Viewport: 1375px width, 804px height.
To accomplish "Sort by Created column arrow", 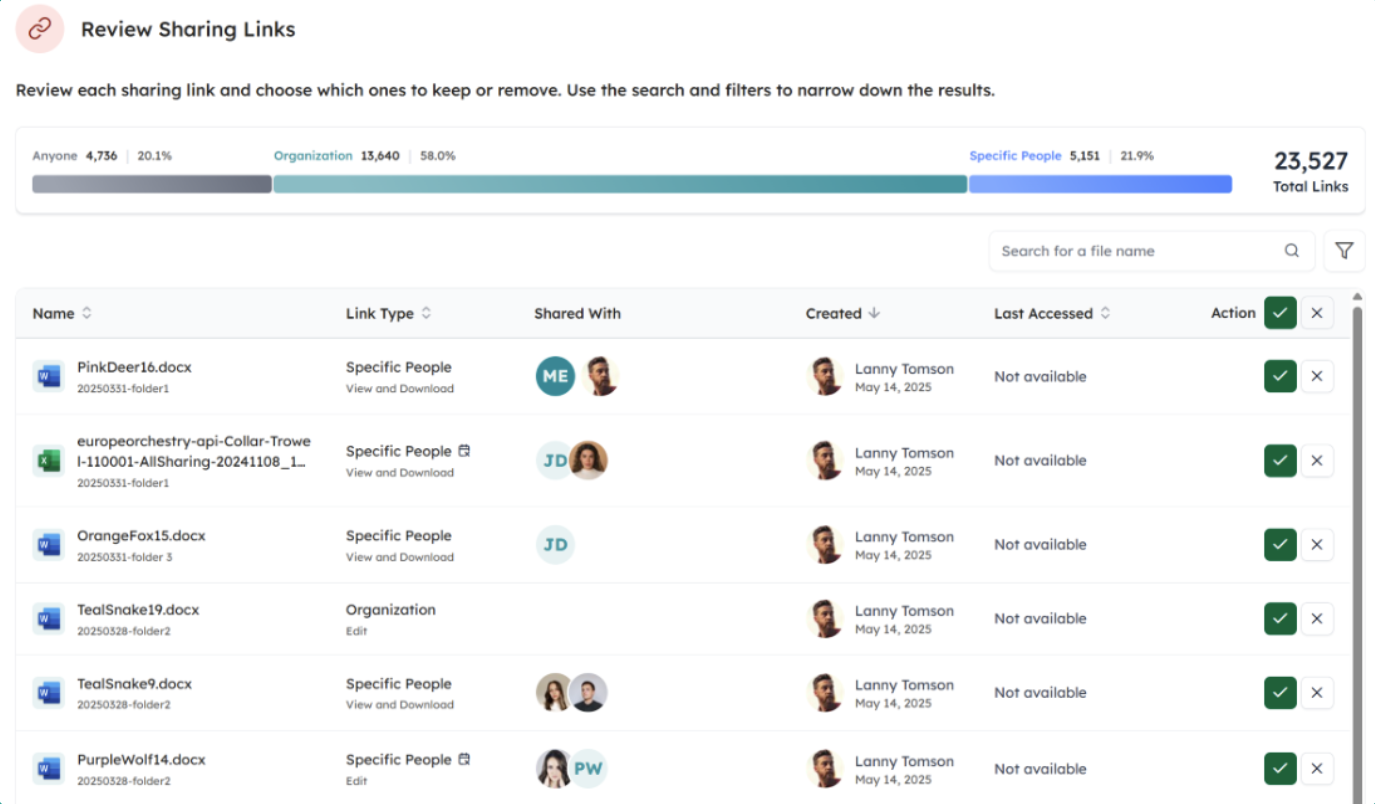I will point(875,313).
